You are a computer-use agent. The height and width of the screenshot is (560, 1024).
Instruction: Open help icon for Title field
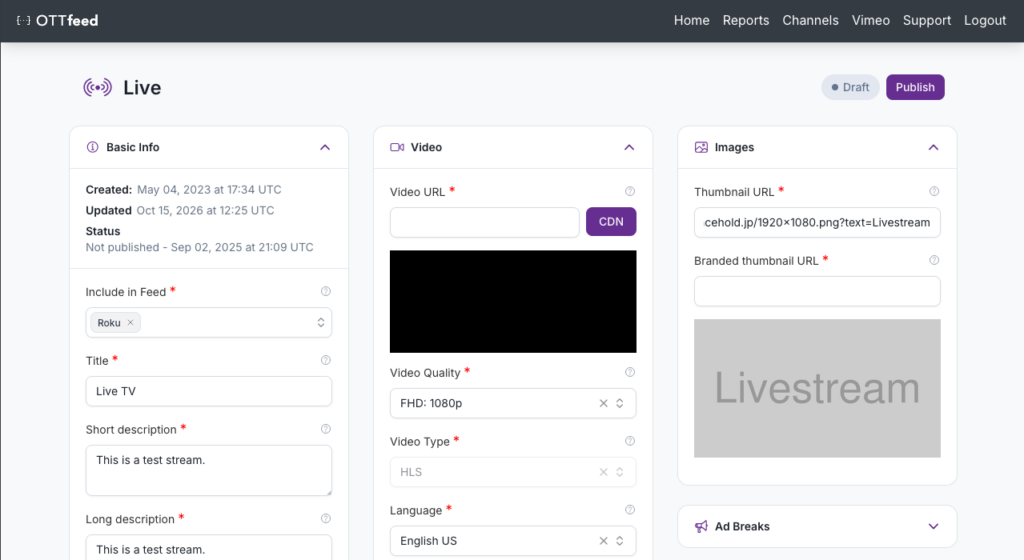pyautogui.click(x=326, y=360)
